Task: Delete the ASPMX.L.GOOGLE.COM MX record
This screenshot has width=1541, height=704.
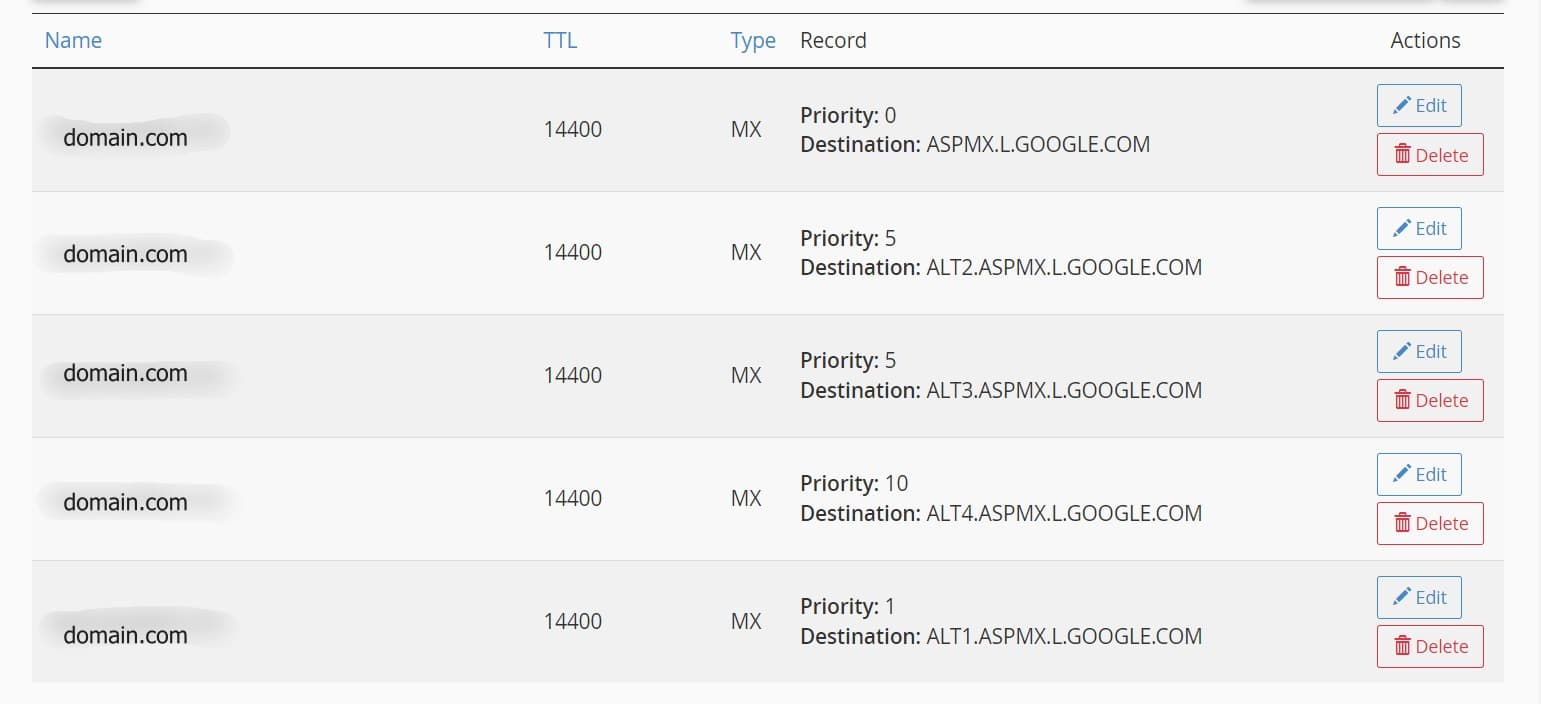Action: (1430, 155)
